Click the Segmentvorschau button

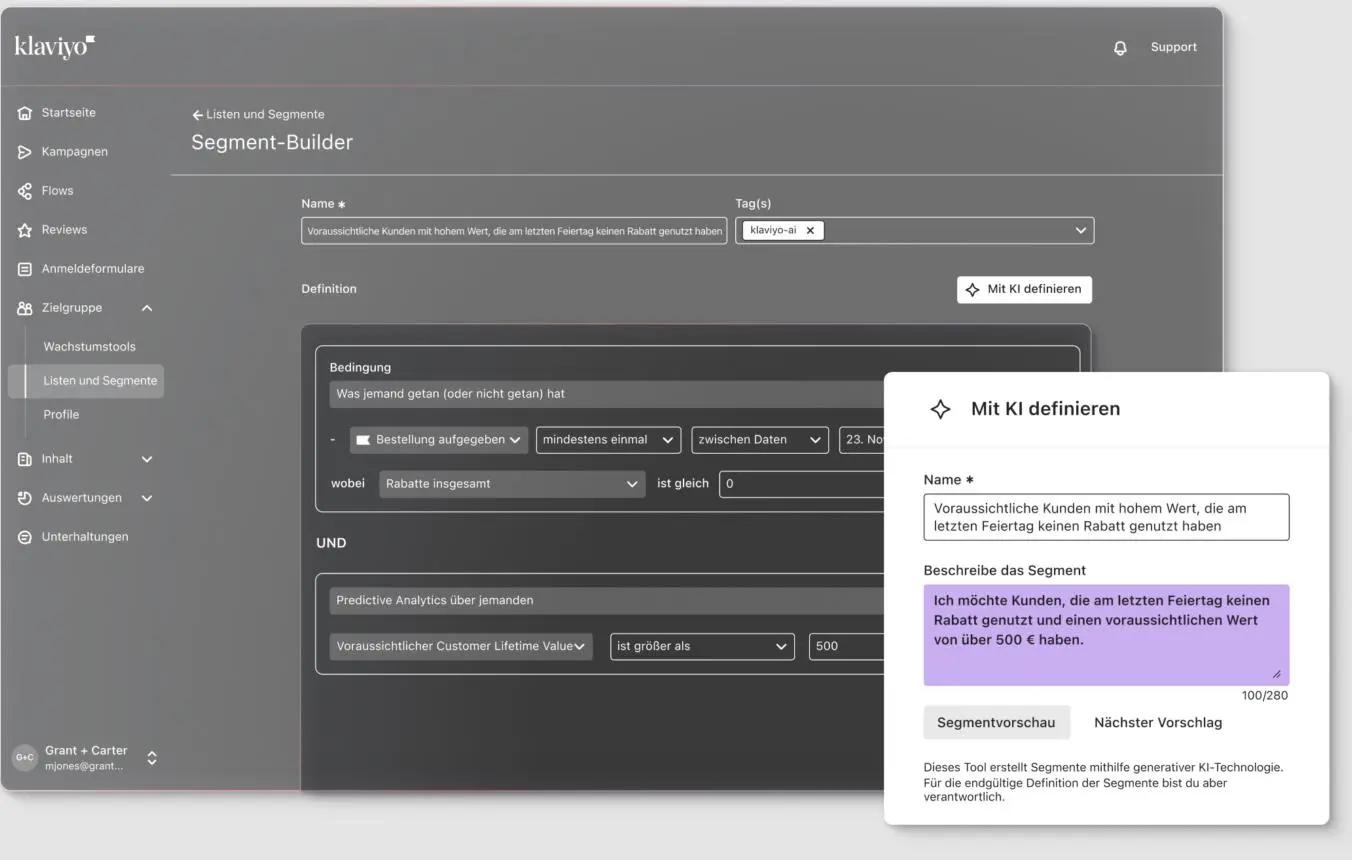point(996,722)
